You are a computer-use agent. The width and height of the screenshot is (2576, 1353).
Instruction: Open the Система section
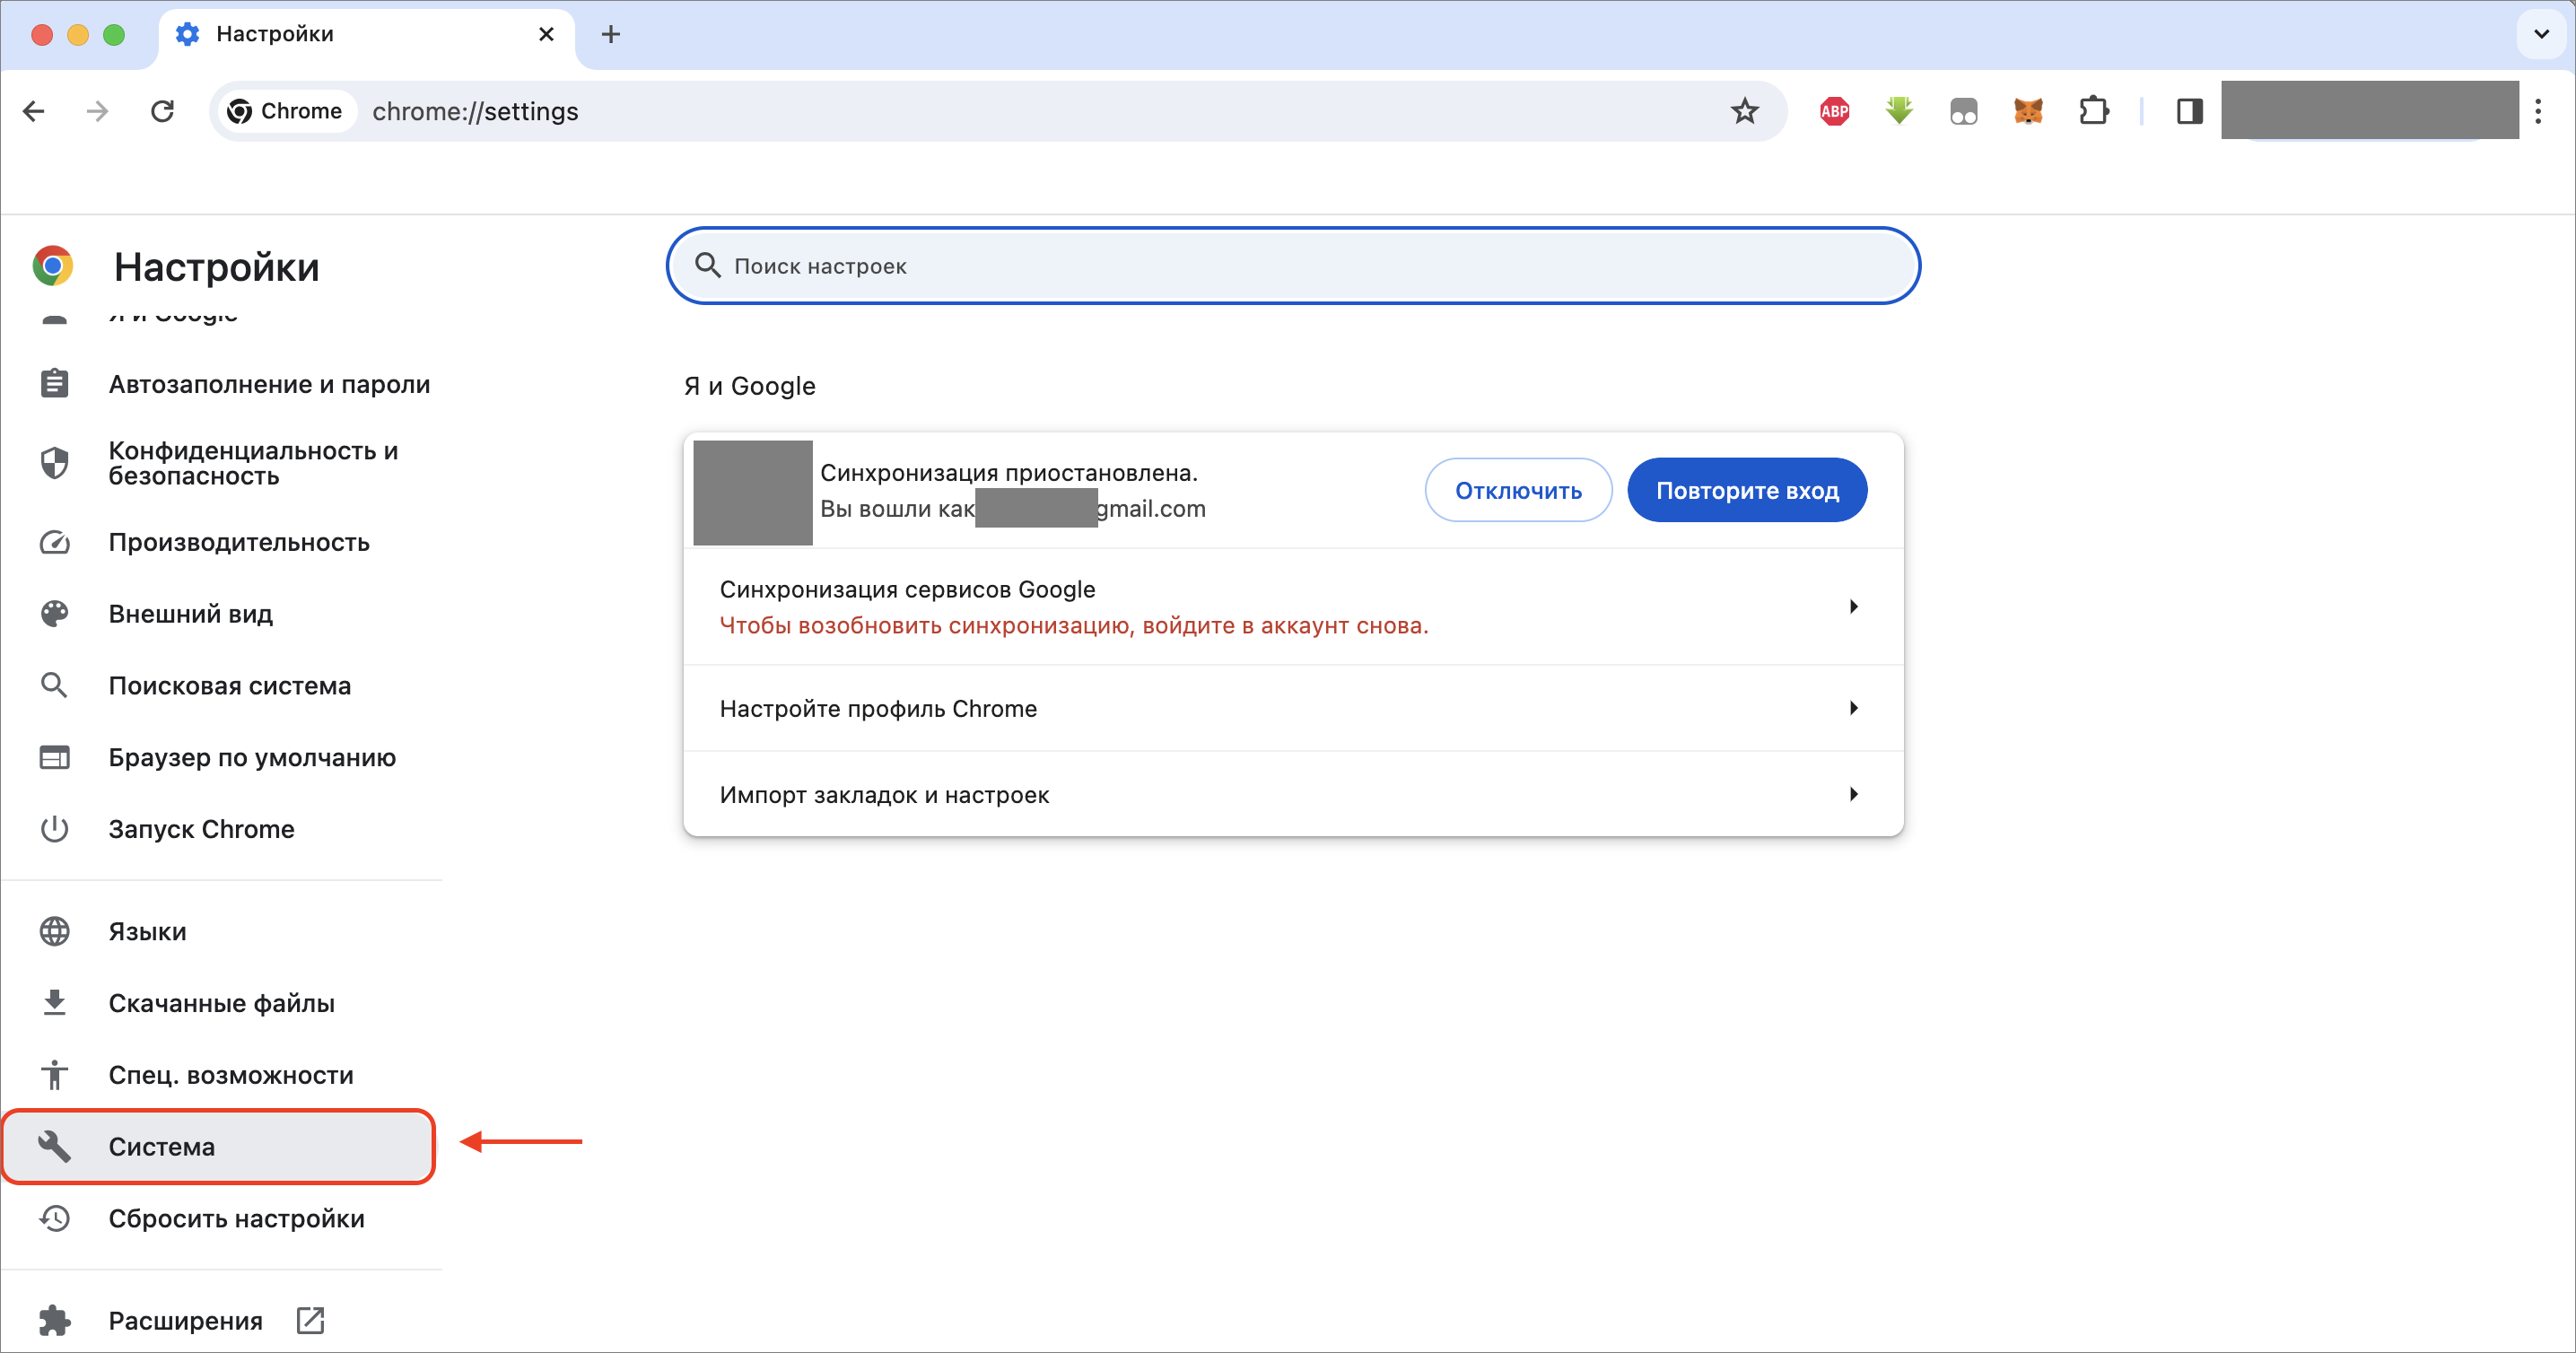219,1147
